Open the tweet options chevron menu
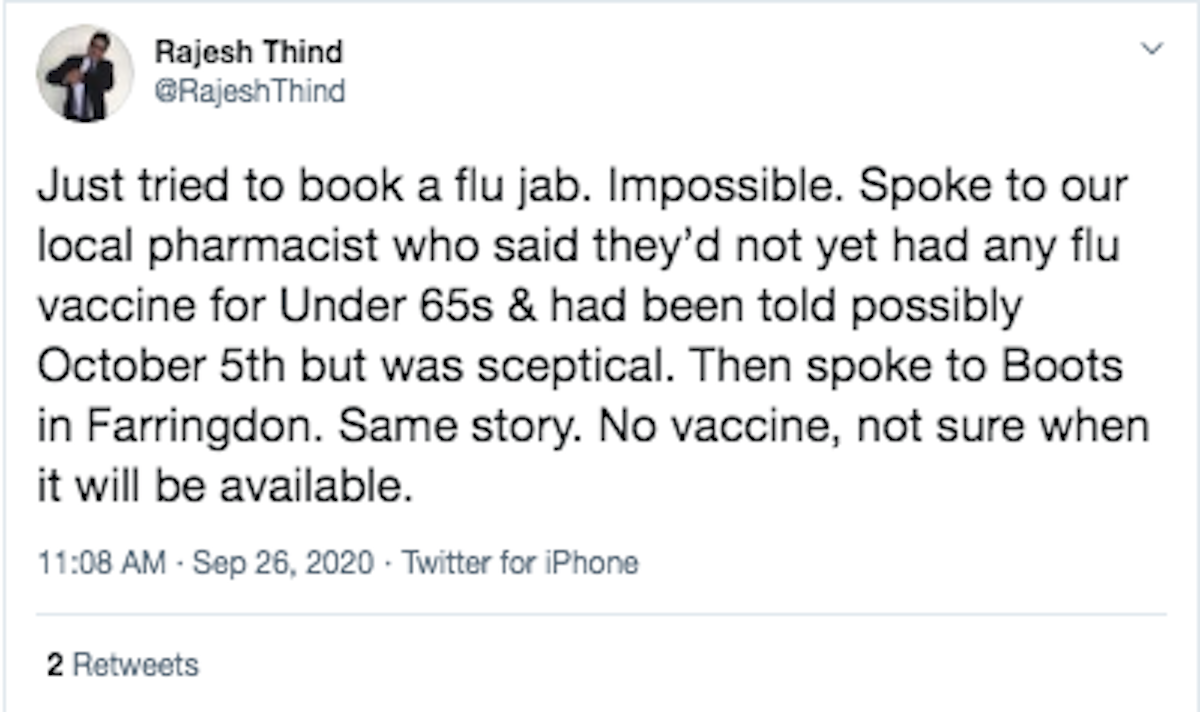The width and height of the screenshot is (1200, 712). [1154, 48]
